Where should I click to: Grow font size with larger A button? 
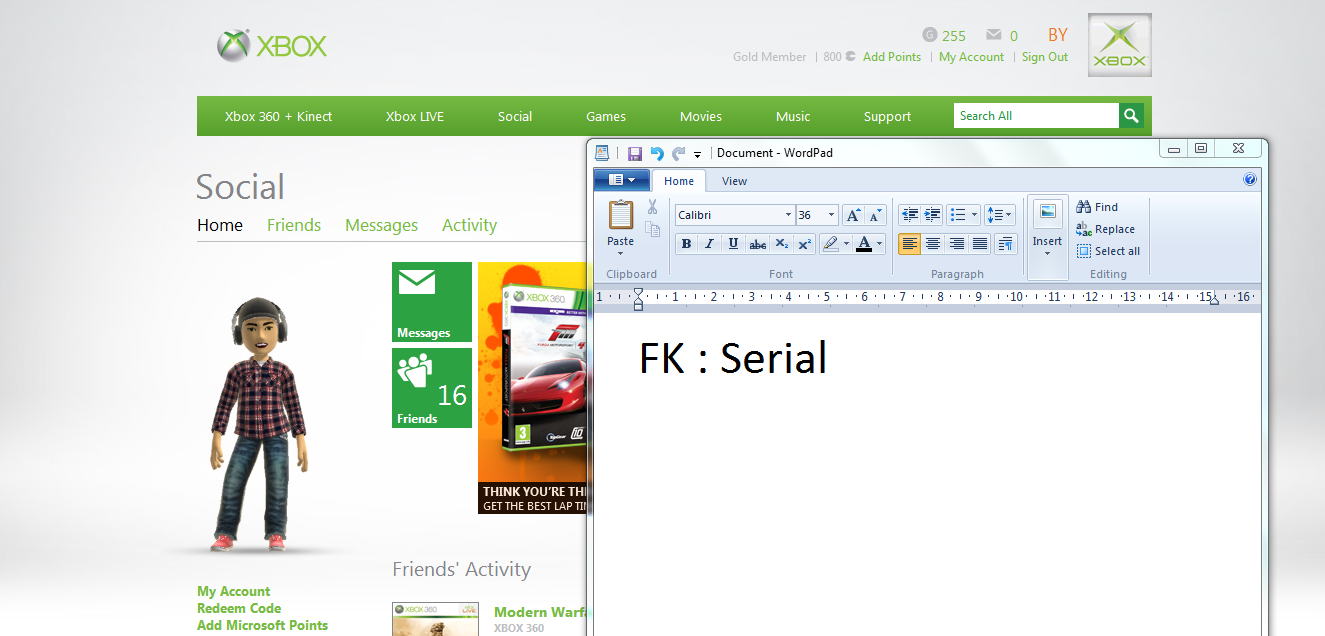tap(853, 215)
